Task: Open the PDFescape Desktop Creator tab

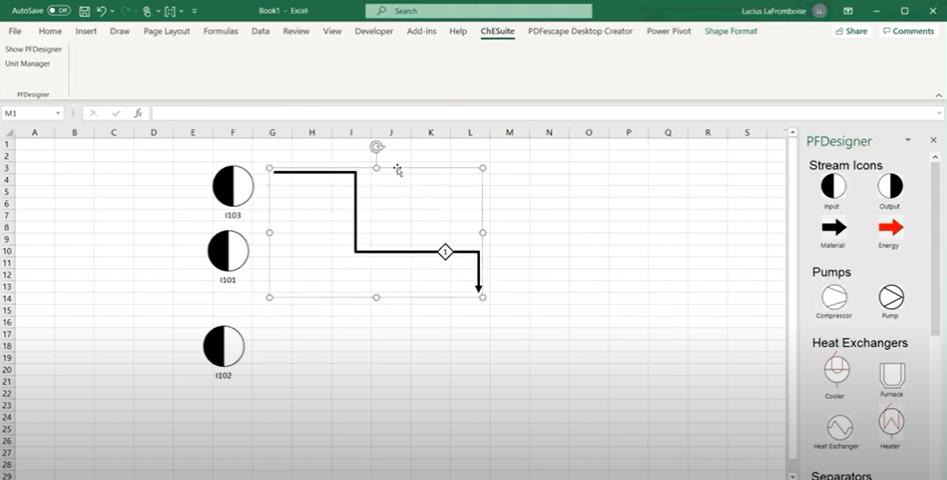Action: tap(580, 31)
